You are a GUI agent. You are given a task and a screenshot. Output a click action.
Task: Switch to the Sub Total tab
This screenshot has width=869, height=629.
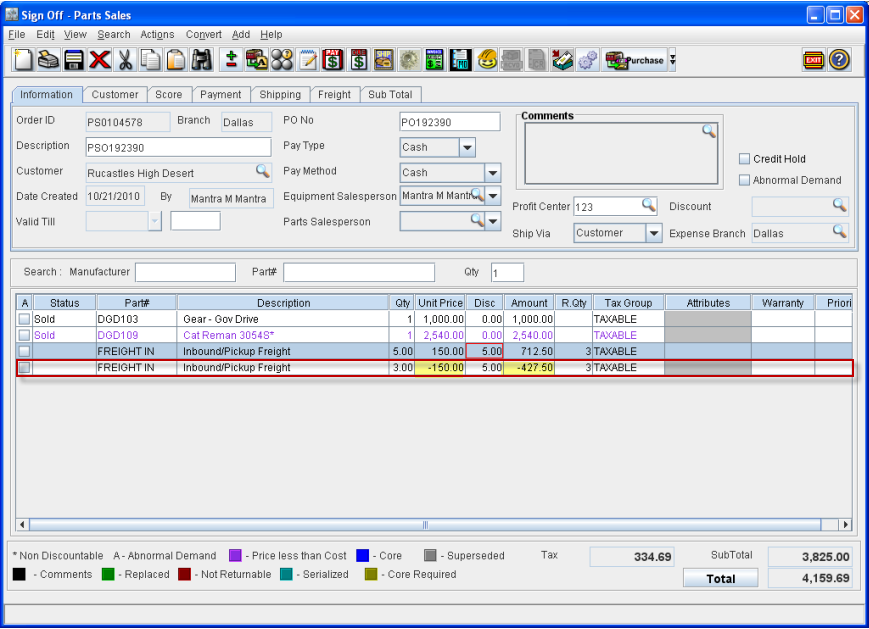coord(390,95)
